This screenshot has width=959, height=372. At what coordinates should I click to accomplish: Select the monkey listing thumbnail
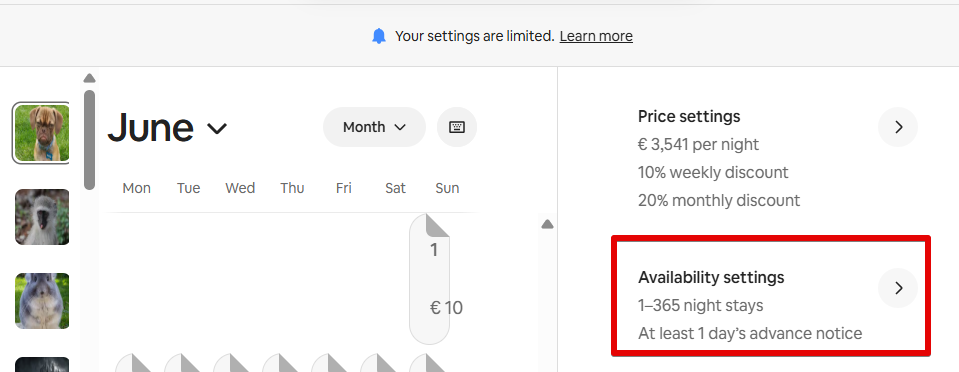click(42, 217)
